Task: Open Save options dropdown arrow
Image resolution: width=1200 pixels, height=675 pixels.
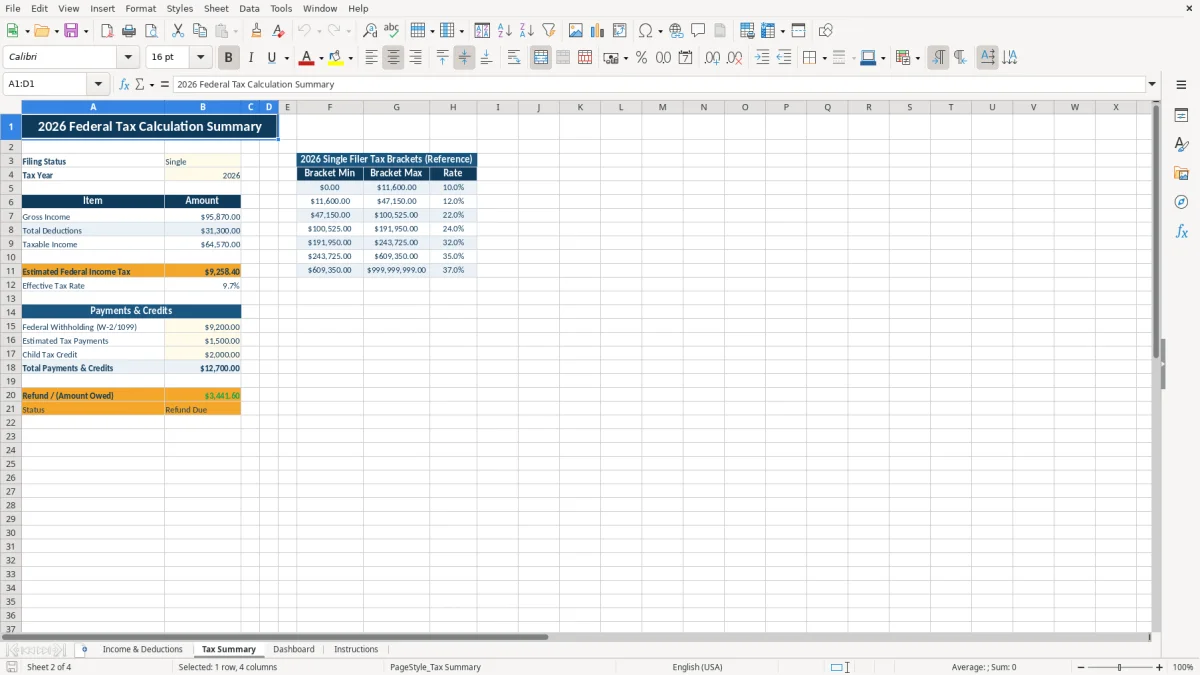Action: tap(86, 31)
